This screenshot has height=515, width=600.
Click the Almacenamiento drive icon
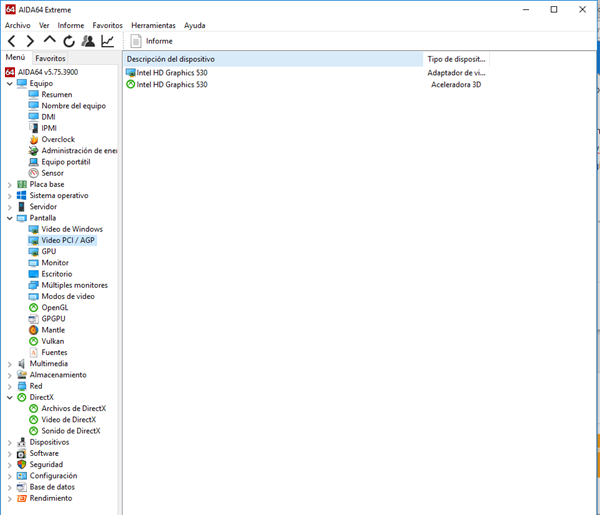(x=22, y=375)
